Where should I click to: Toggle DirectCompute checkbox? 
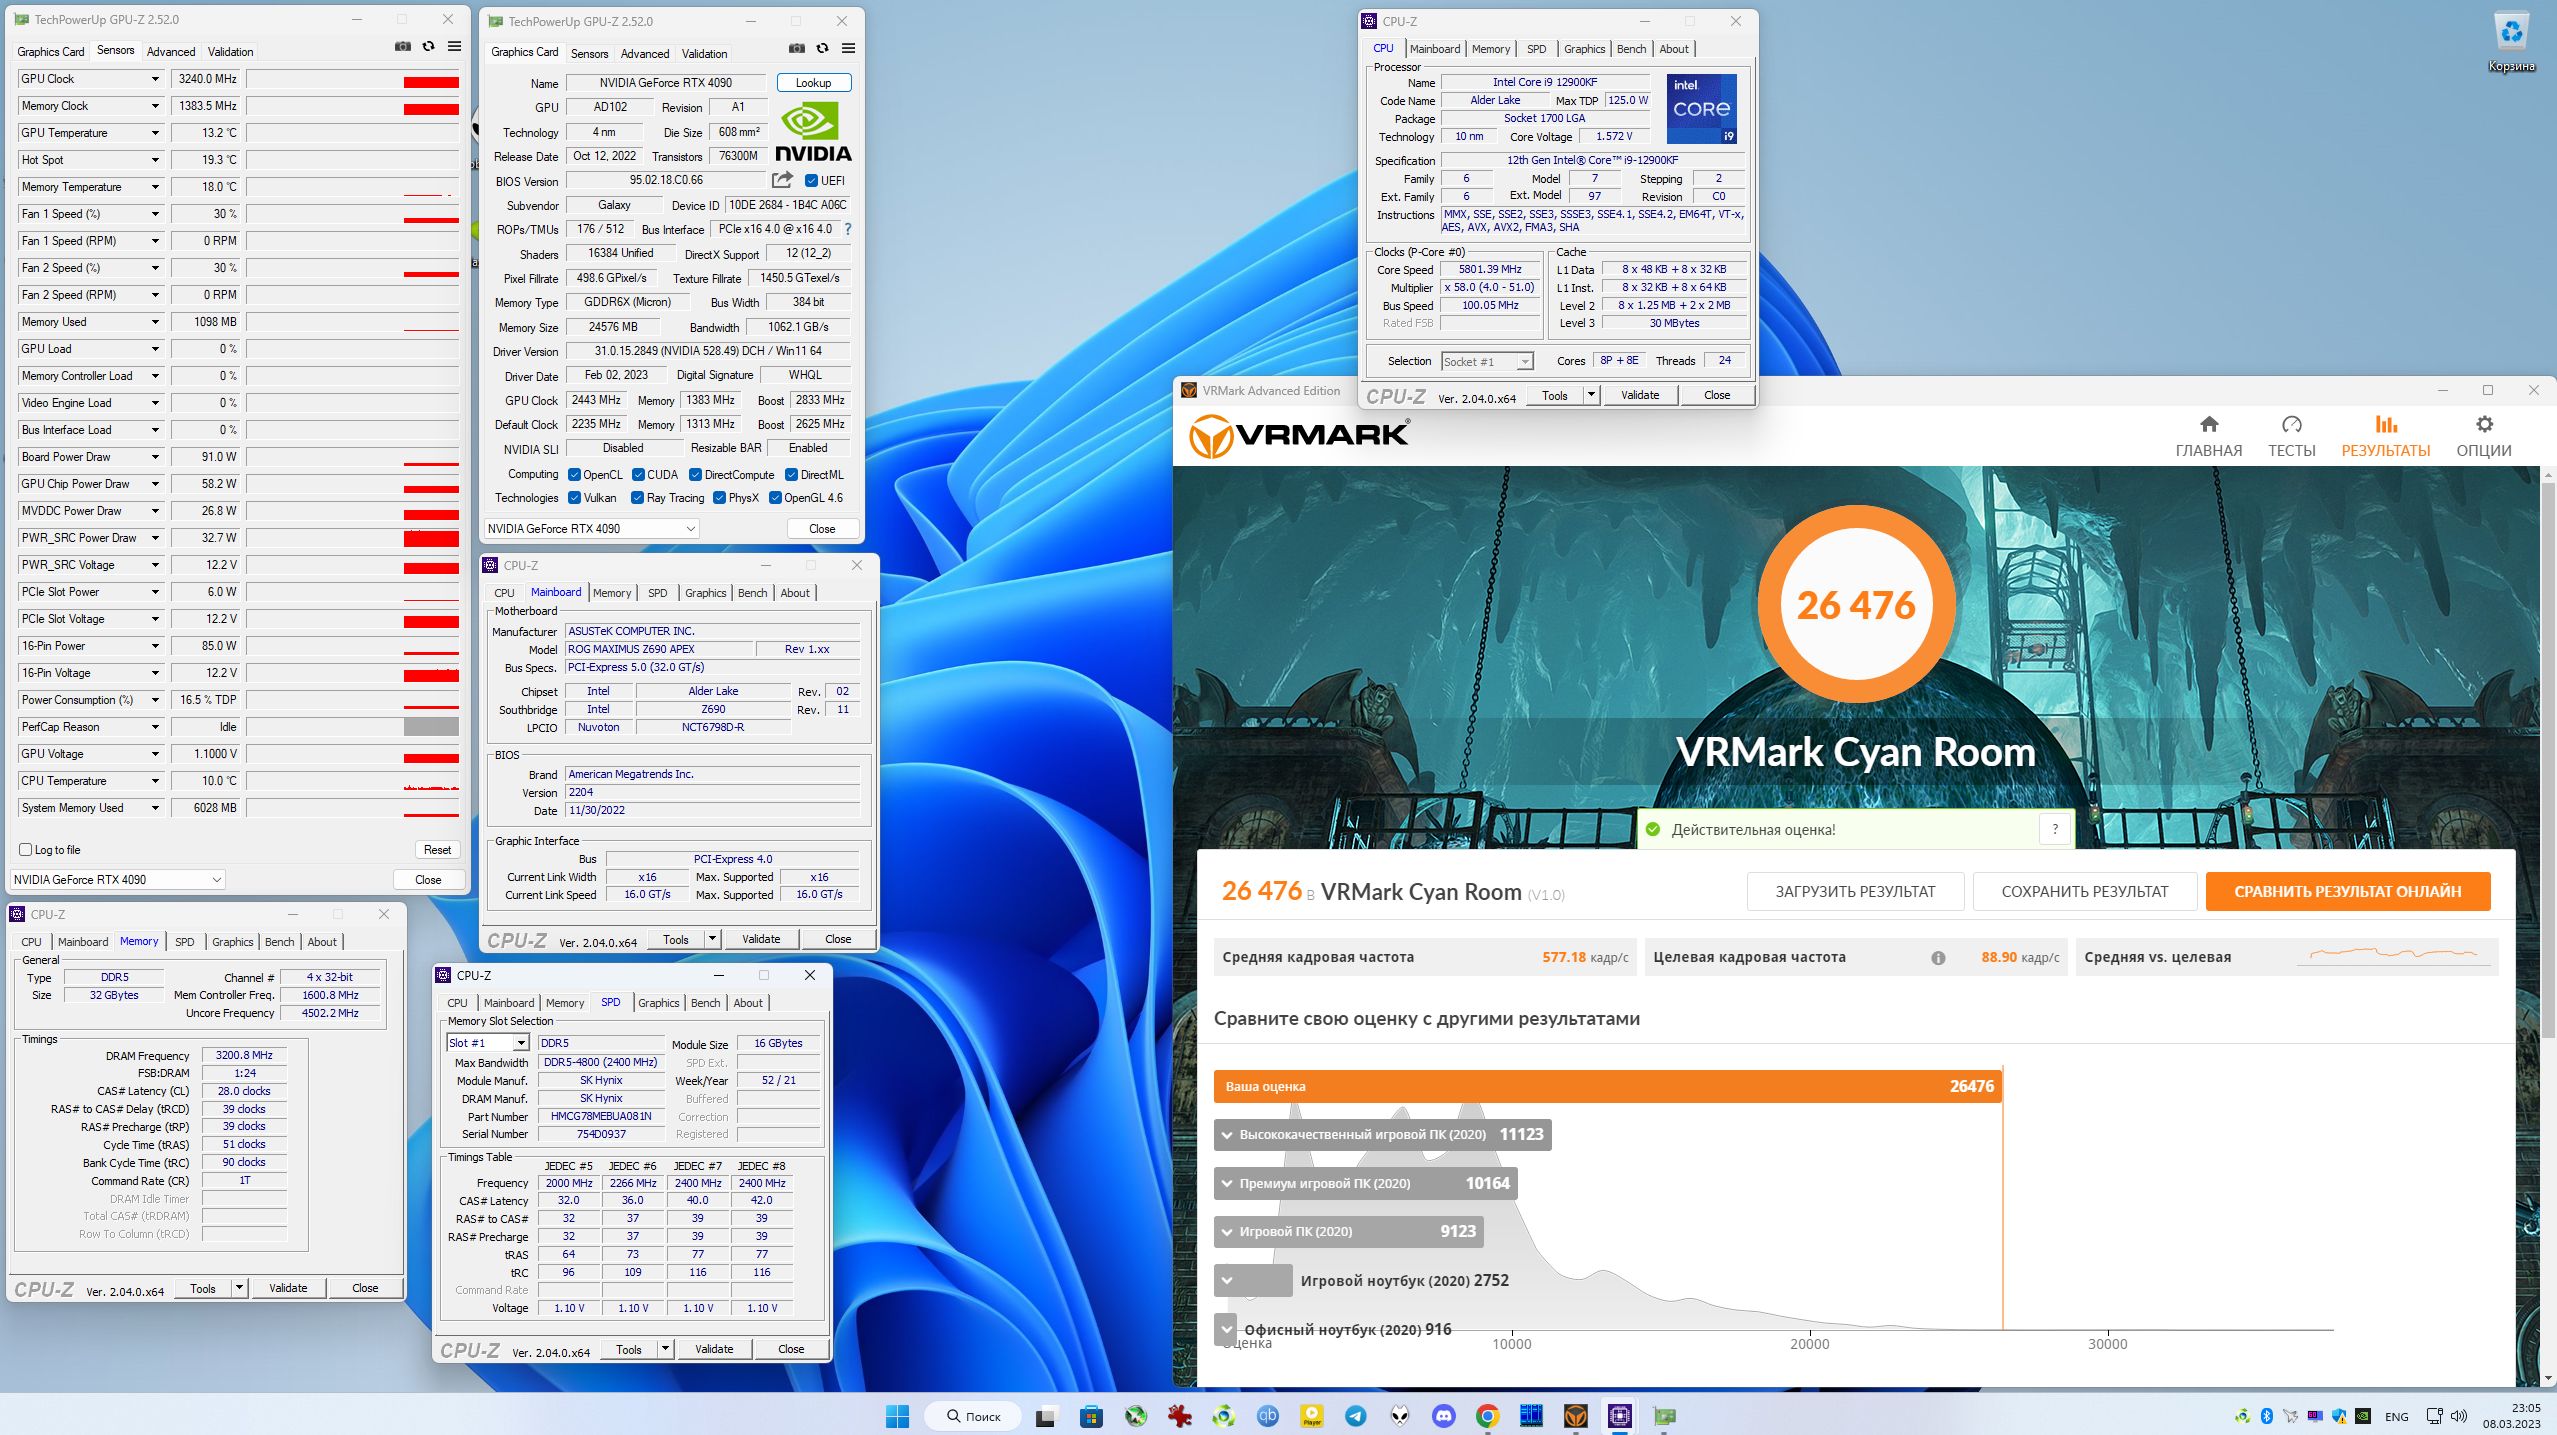click(695, 475)
